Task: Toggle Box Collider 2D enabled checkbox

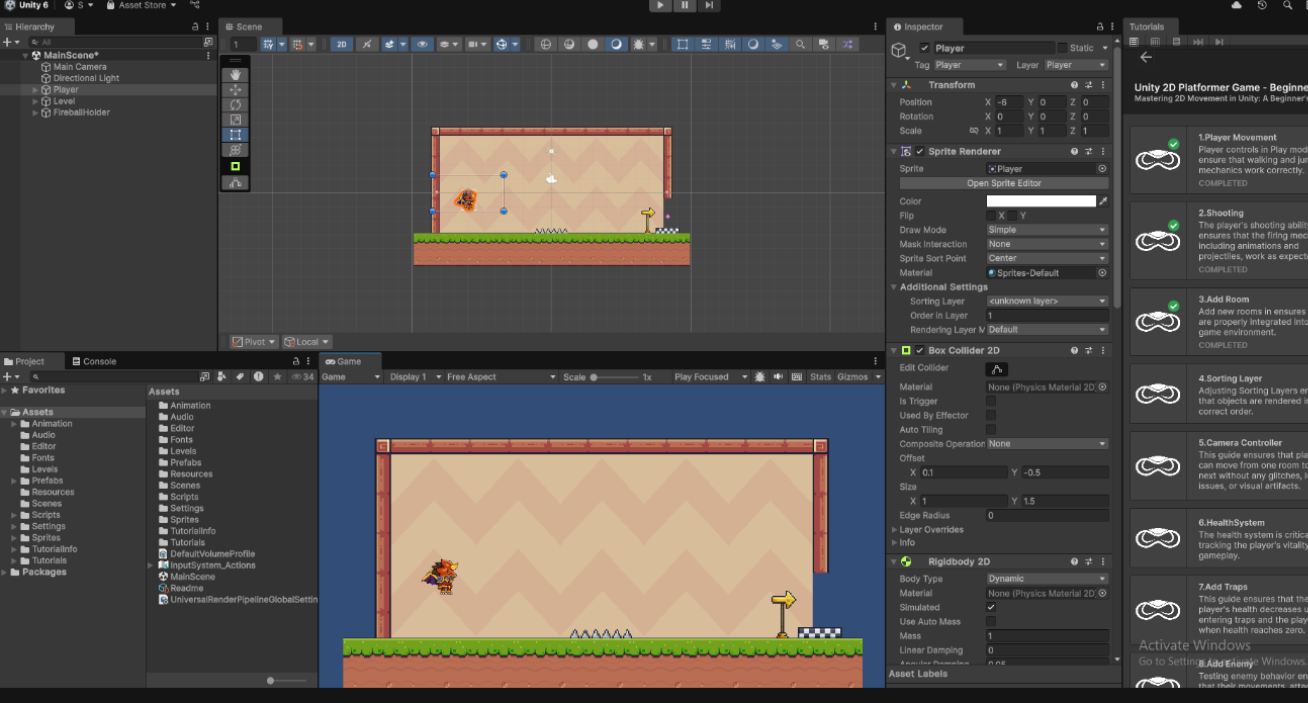Action: coord(920,350)
